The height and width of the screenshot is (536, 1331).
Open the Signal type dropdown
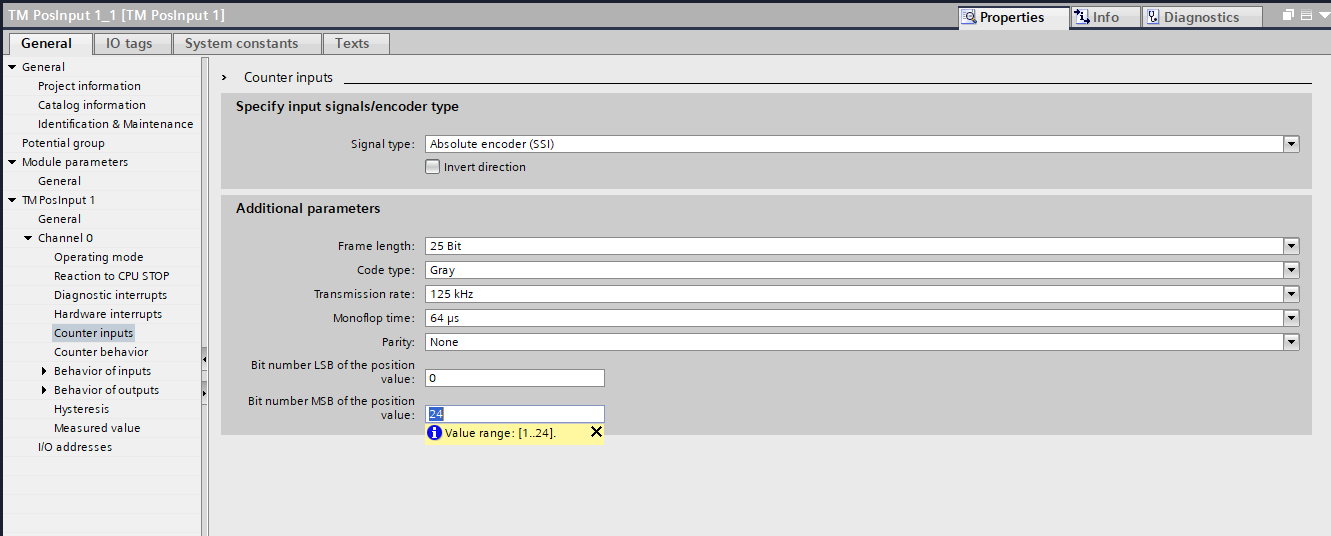1292,144
